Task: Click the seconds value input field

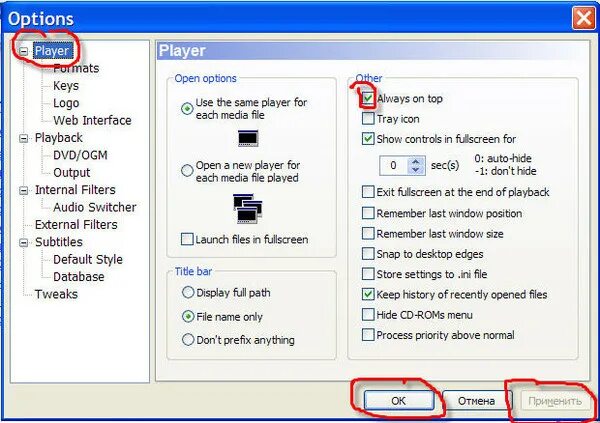Action: [x=394, y=166]
